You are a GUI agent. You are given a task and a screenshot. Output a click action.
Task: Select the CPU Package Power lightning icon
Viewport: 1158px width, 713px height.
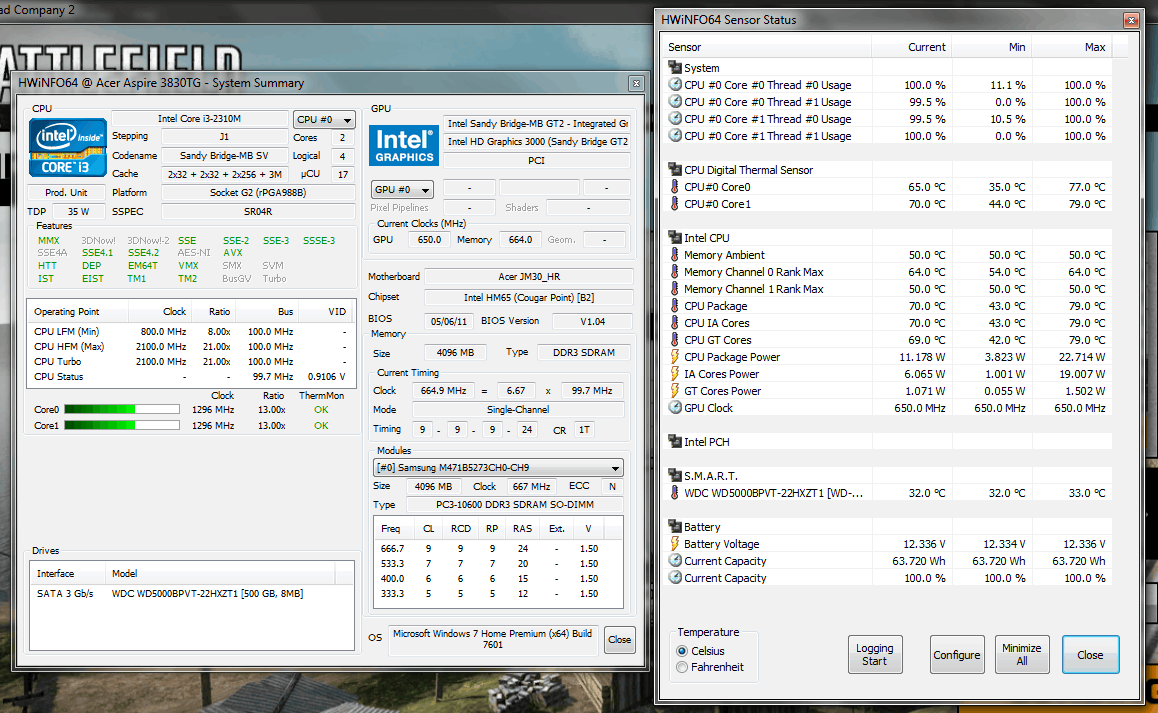(x=675, y=357)
